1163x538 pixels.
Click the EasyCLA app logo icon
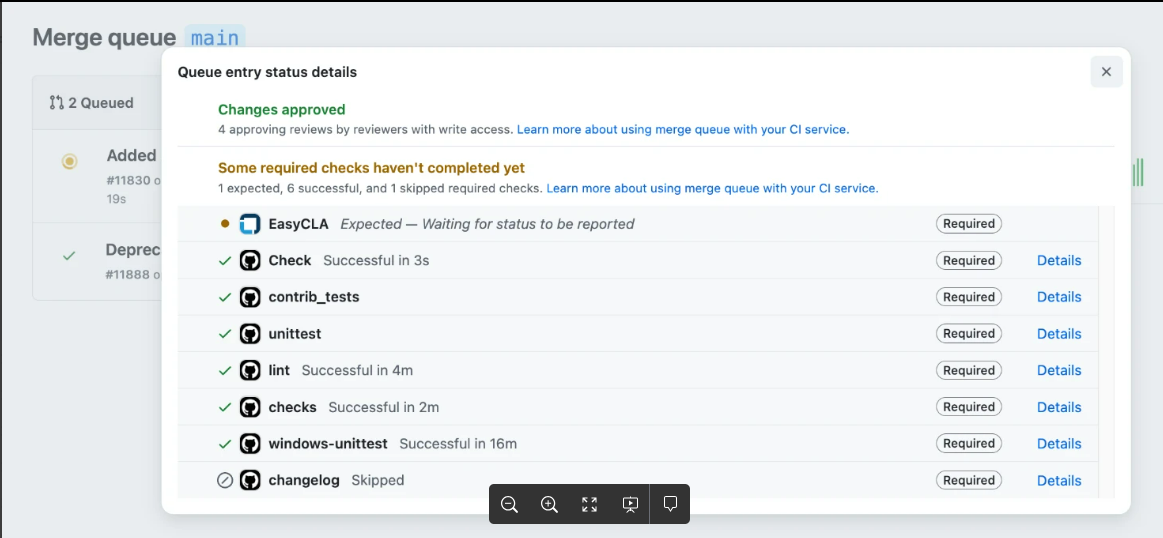click(250, 224)
